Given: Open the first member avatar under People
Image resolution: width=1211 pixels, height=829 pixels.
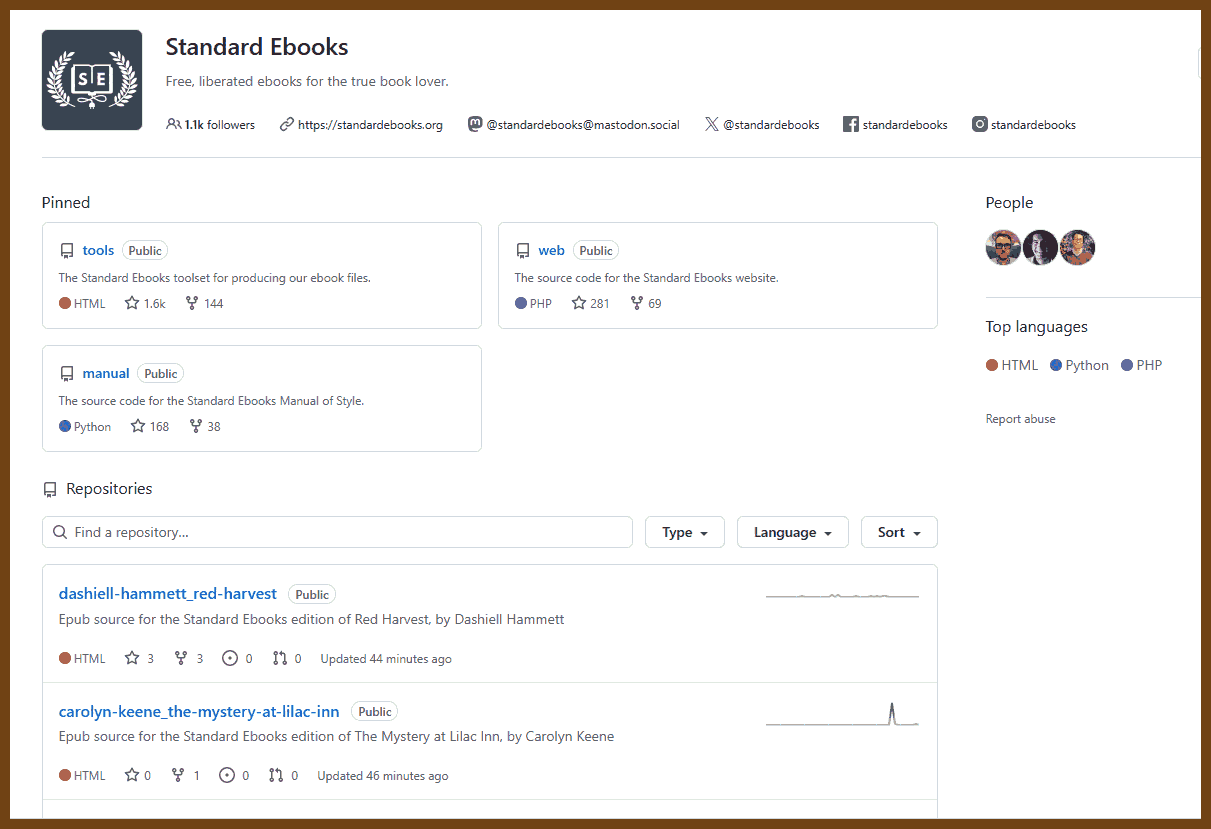Looking at the screenshot, I should (1003, 247).
